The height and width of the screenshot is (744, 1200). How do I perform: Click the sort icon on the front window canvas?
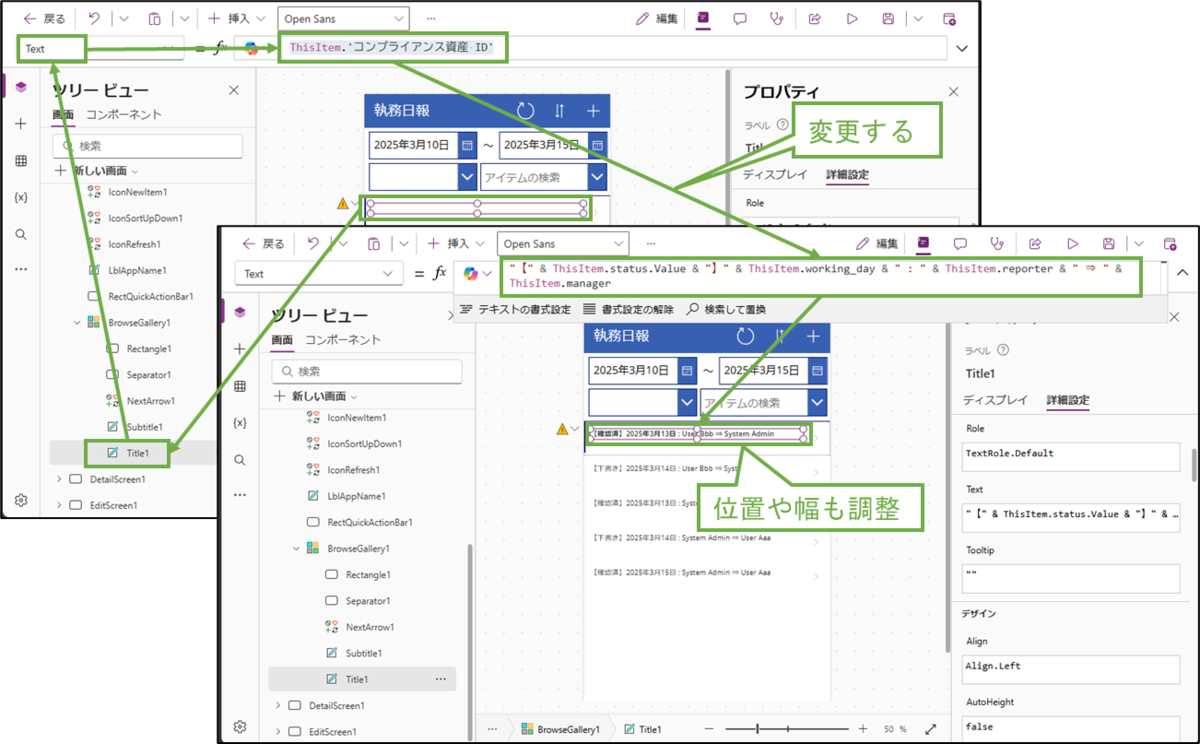pos(780,336)
